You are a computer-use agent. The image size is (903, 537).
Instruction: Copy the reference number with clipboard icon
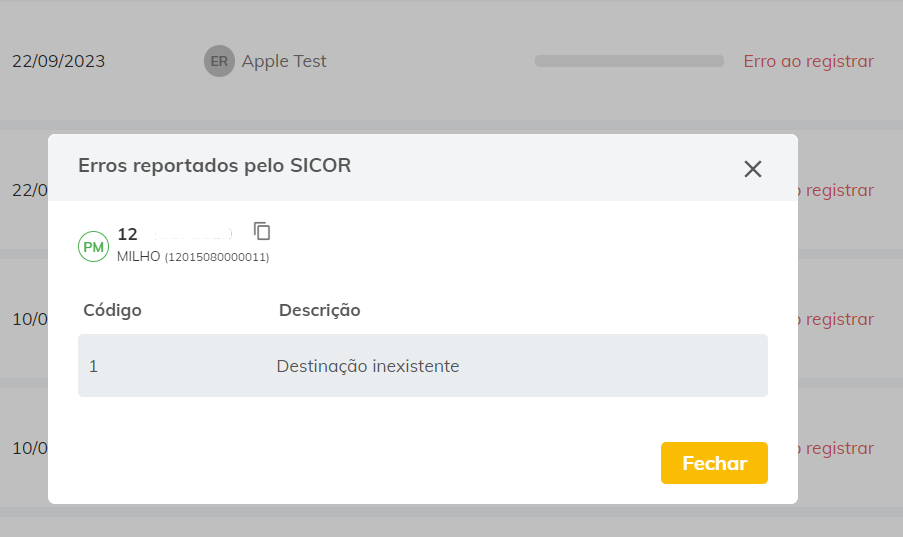coord(262,231)
